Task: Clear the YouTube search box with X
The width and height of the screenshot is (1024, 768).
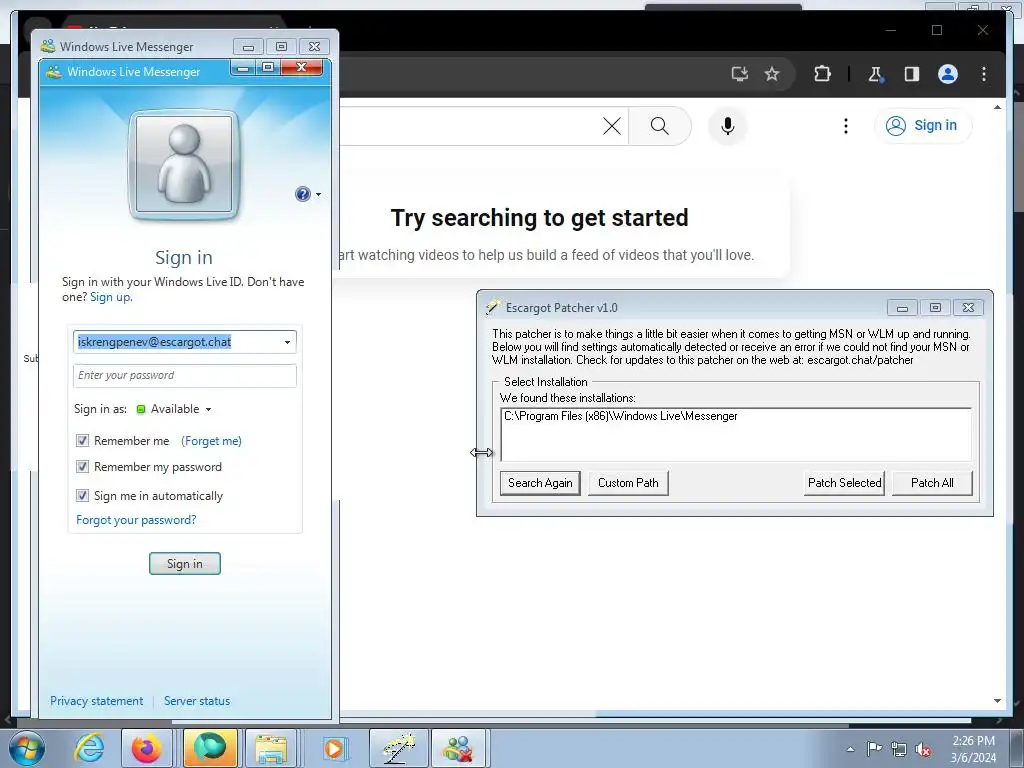Action: (612, 126)
